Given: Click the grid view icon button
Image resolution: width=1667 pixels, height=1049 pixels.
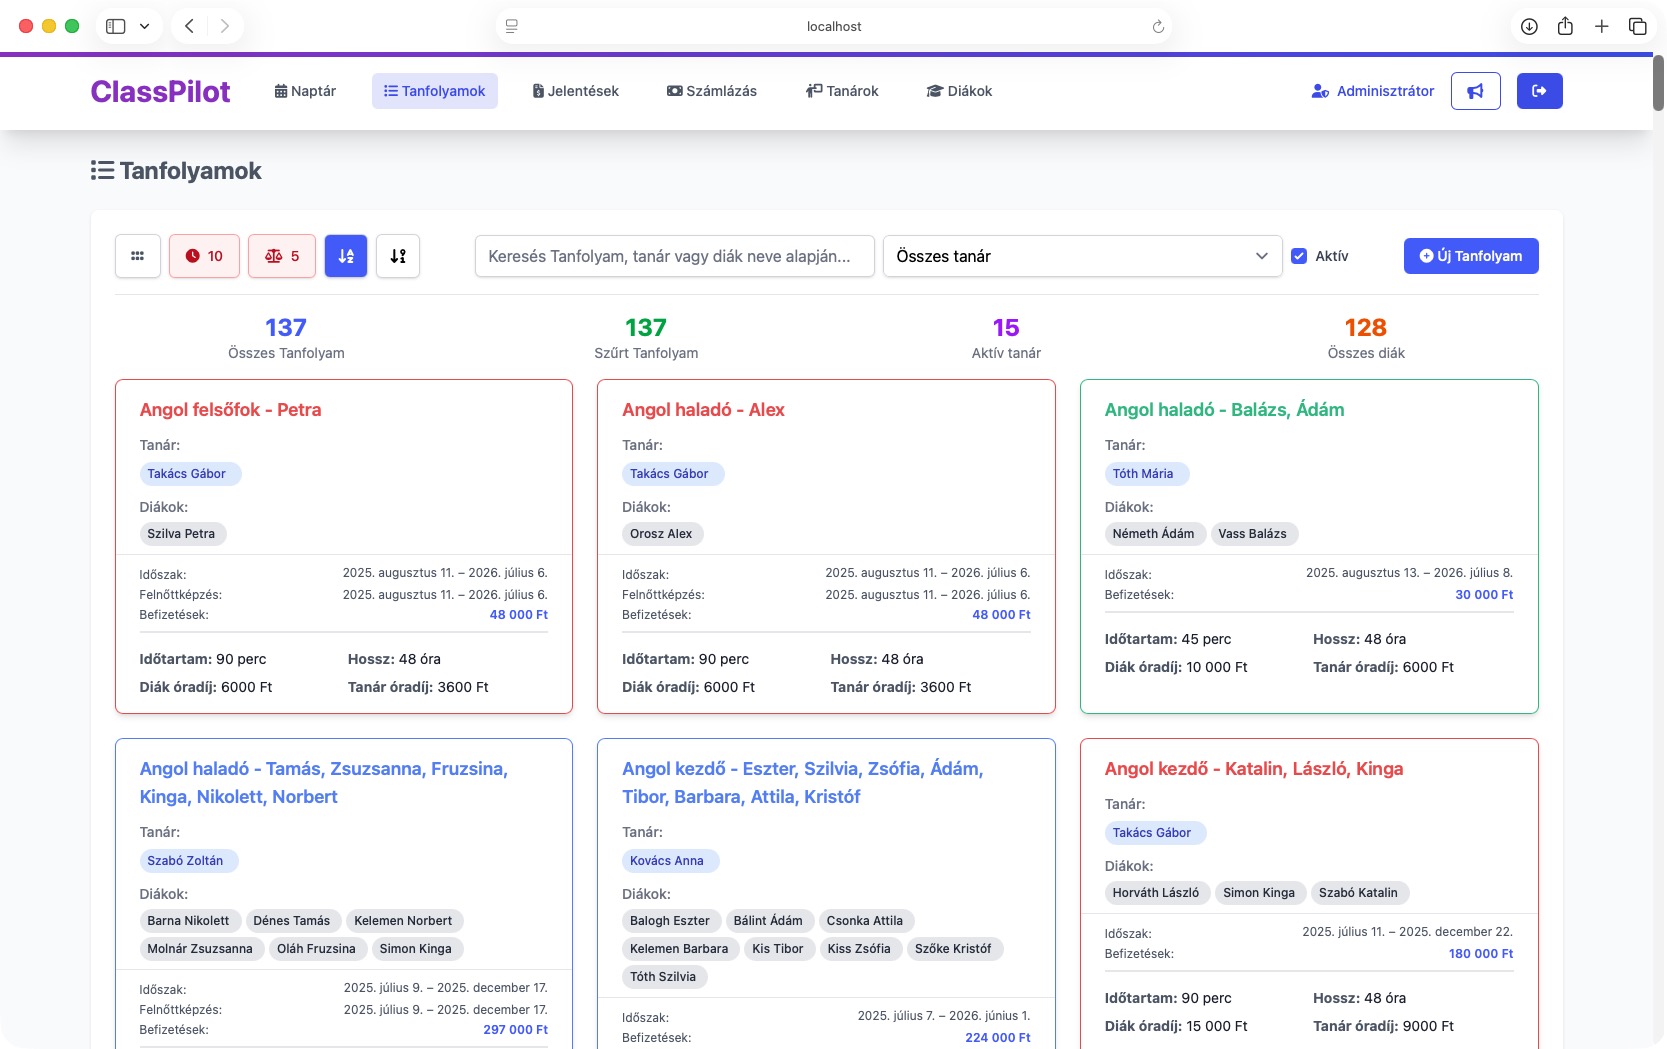Looking at the screenshot, I should (x=138, y=256).
